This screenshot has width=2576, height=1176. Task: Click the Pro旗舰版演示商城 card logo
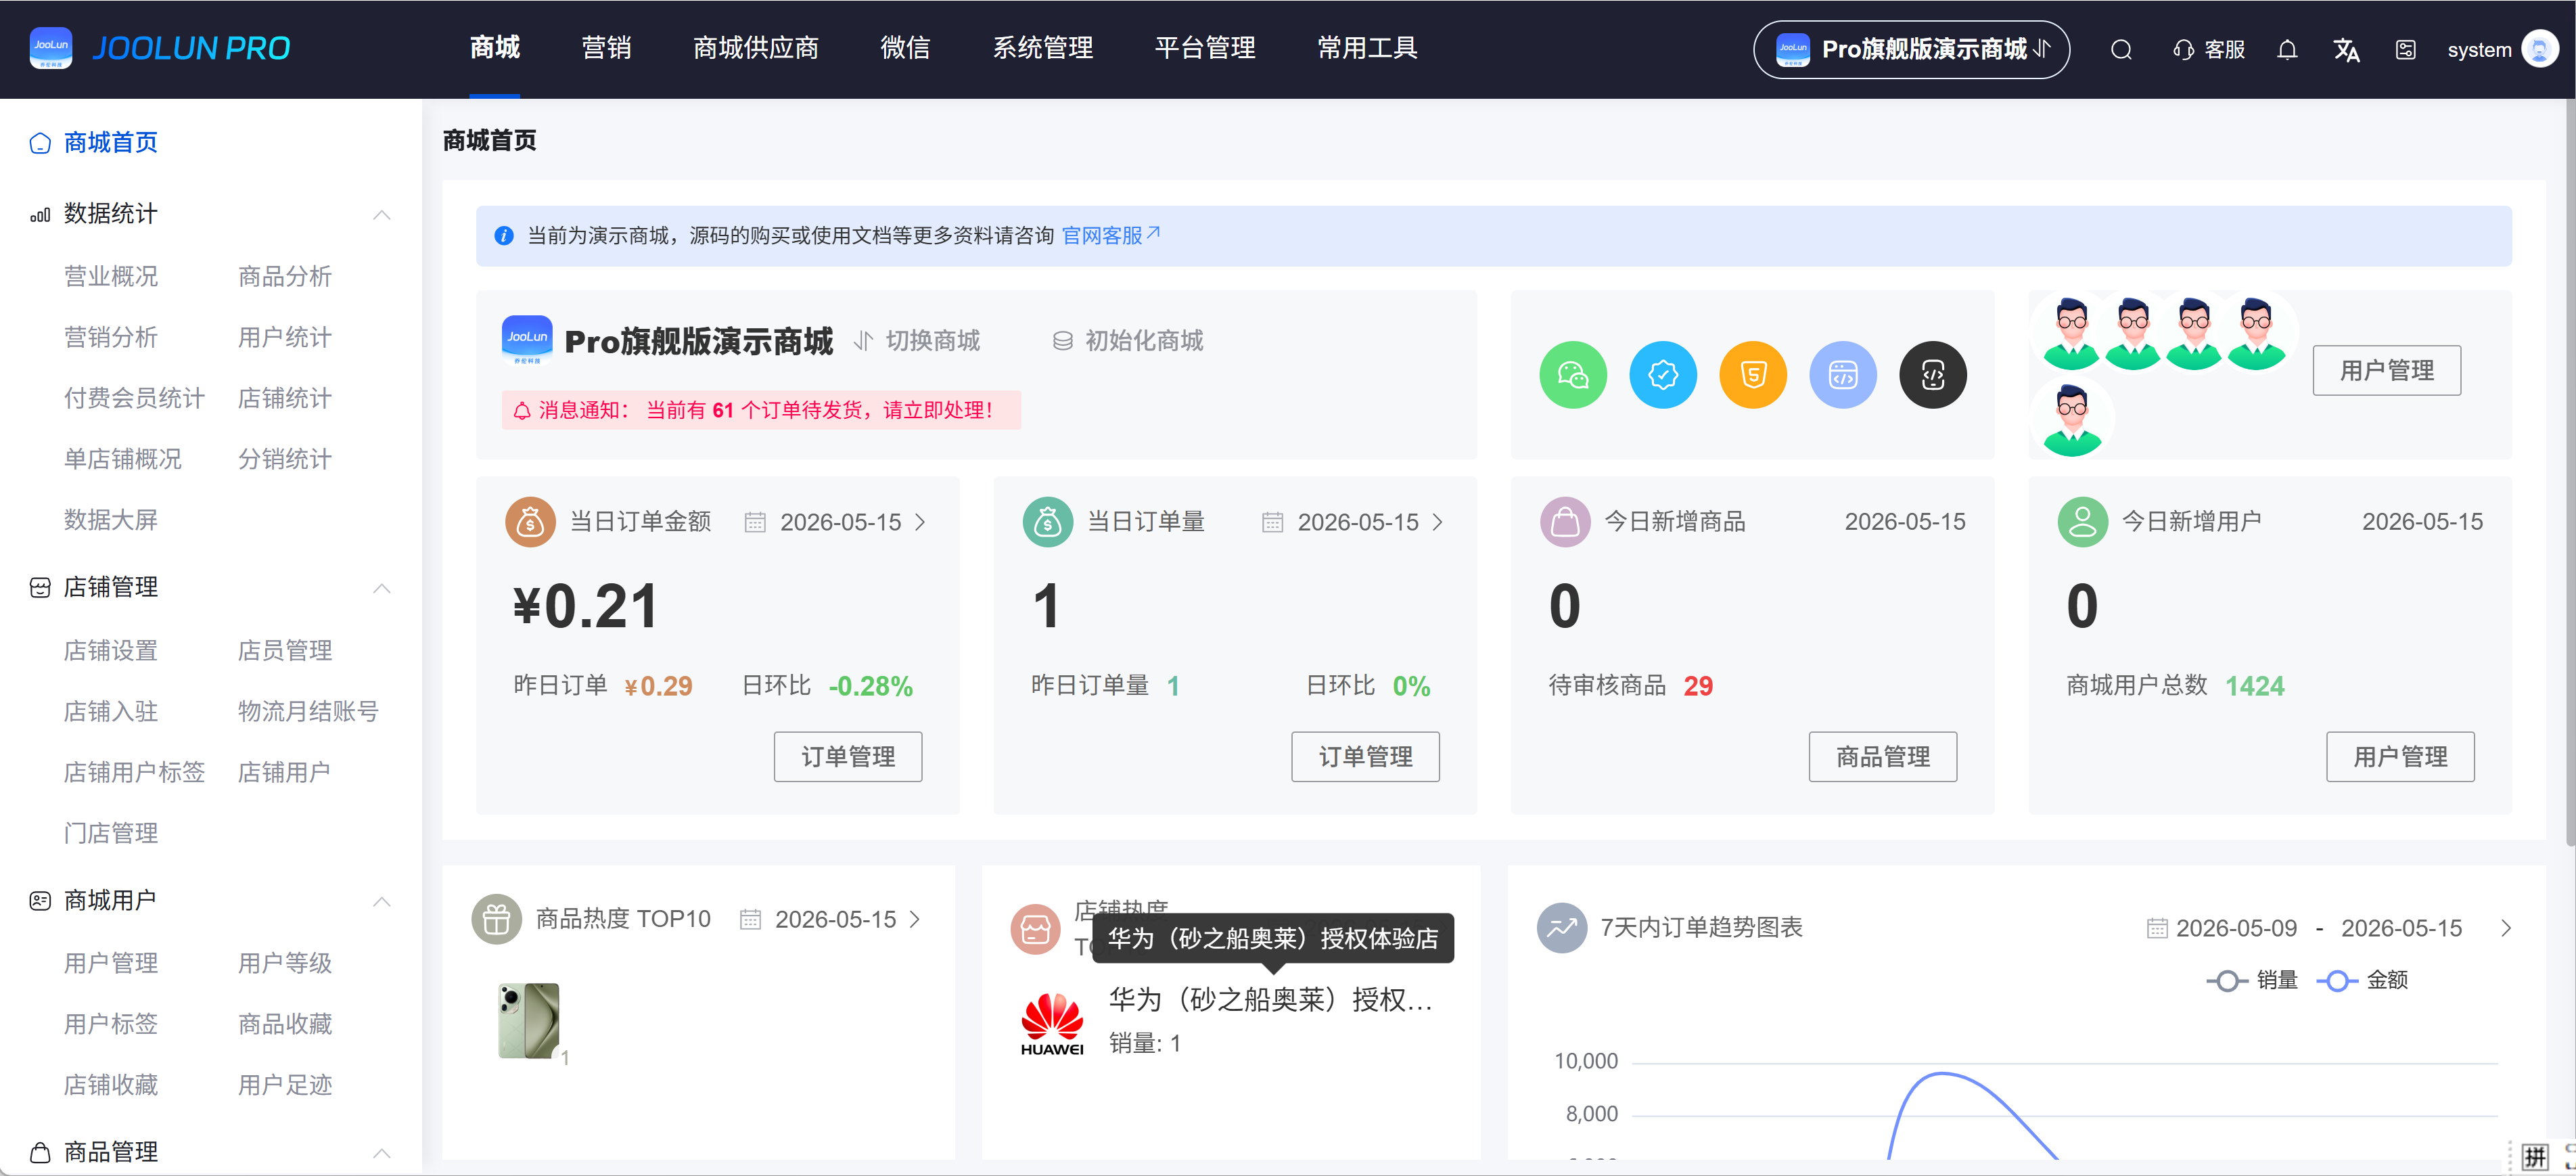(x=527, y=340)
